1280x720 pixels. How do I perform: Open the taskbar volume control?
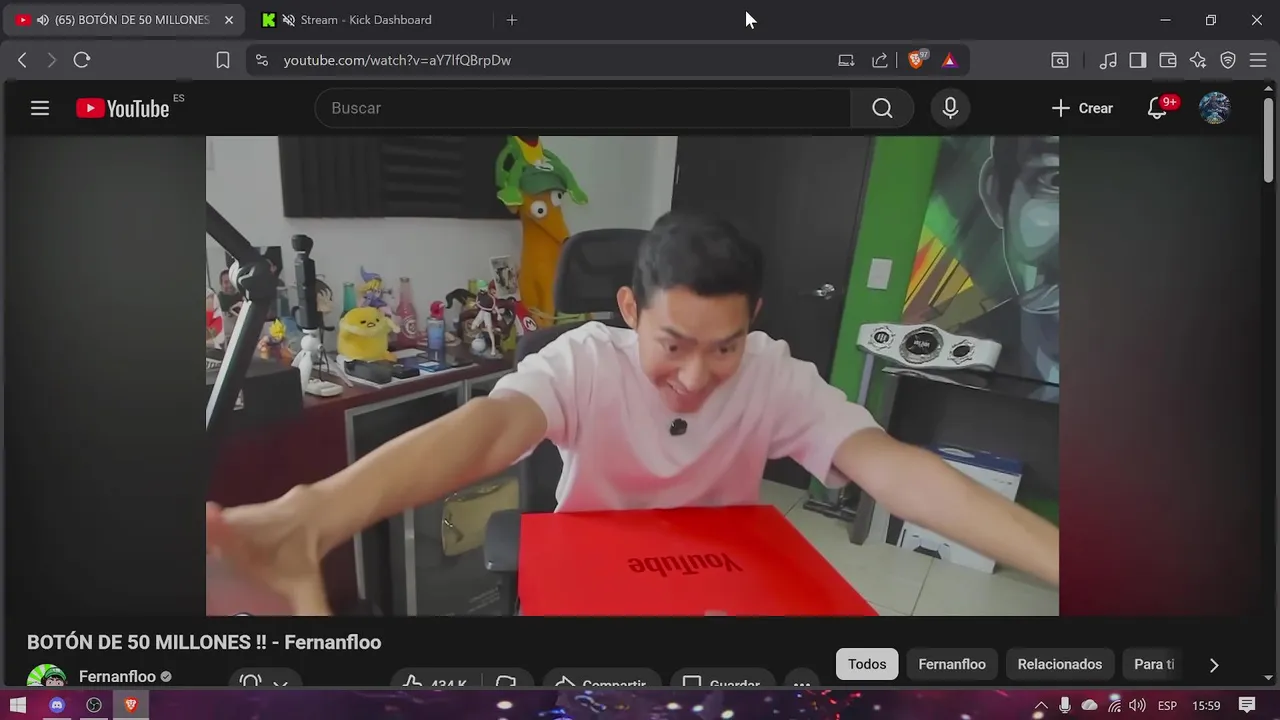click(x=1137, y=705)
